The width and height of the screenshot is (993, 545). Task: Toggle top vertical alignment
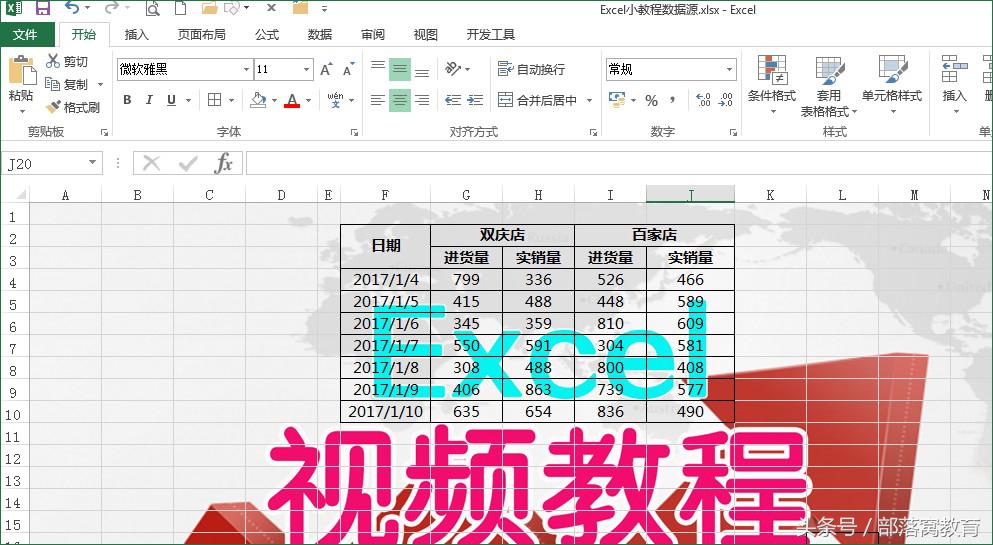[x=377, y=68]
